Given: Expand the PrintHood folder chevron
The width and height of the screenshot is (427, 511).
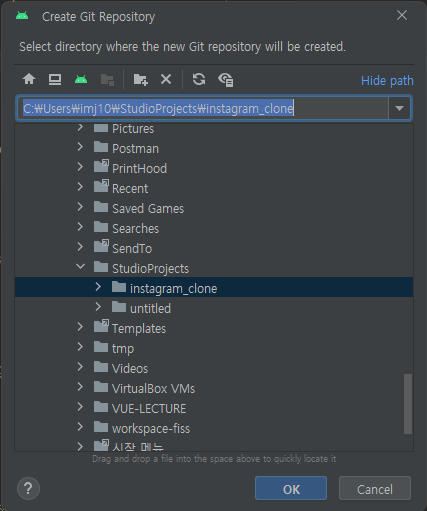Looking at the screenshot, I should pos(80,167).
